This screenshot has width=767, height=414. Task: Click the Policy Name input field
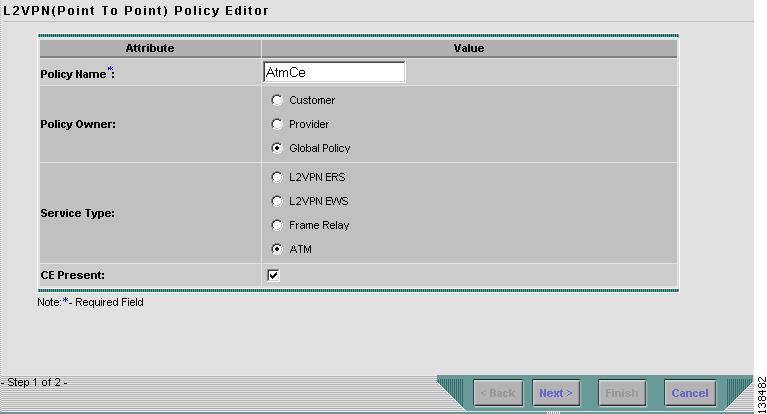pyautogui.click(x=334, y=72)
